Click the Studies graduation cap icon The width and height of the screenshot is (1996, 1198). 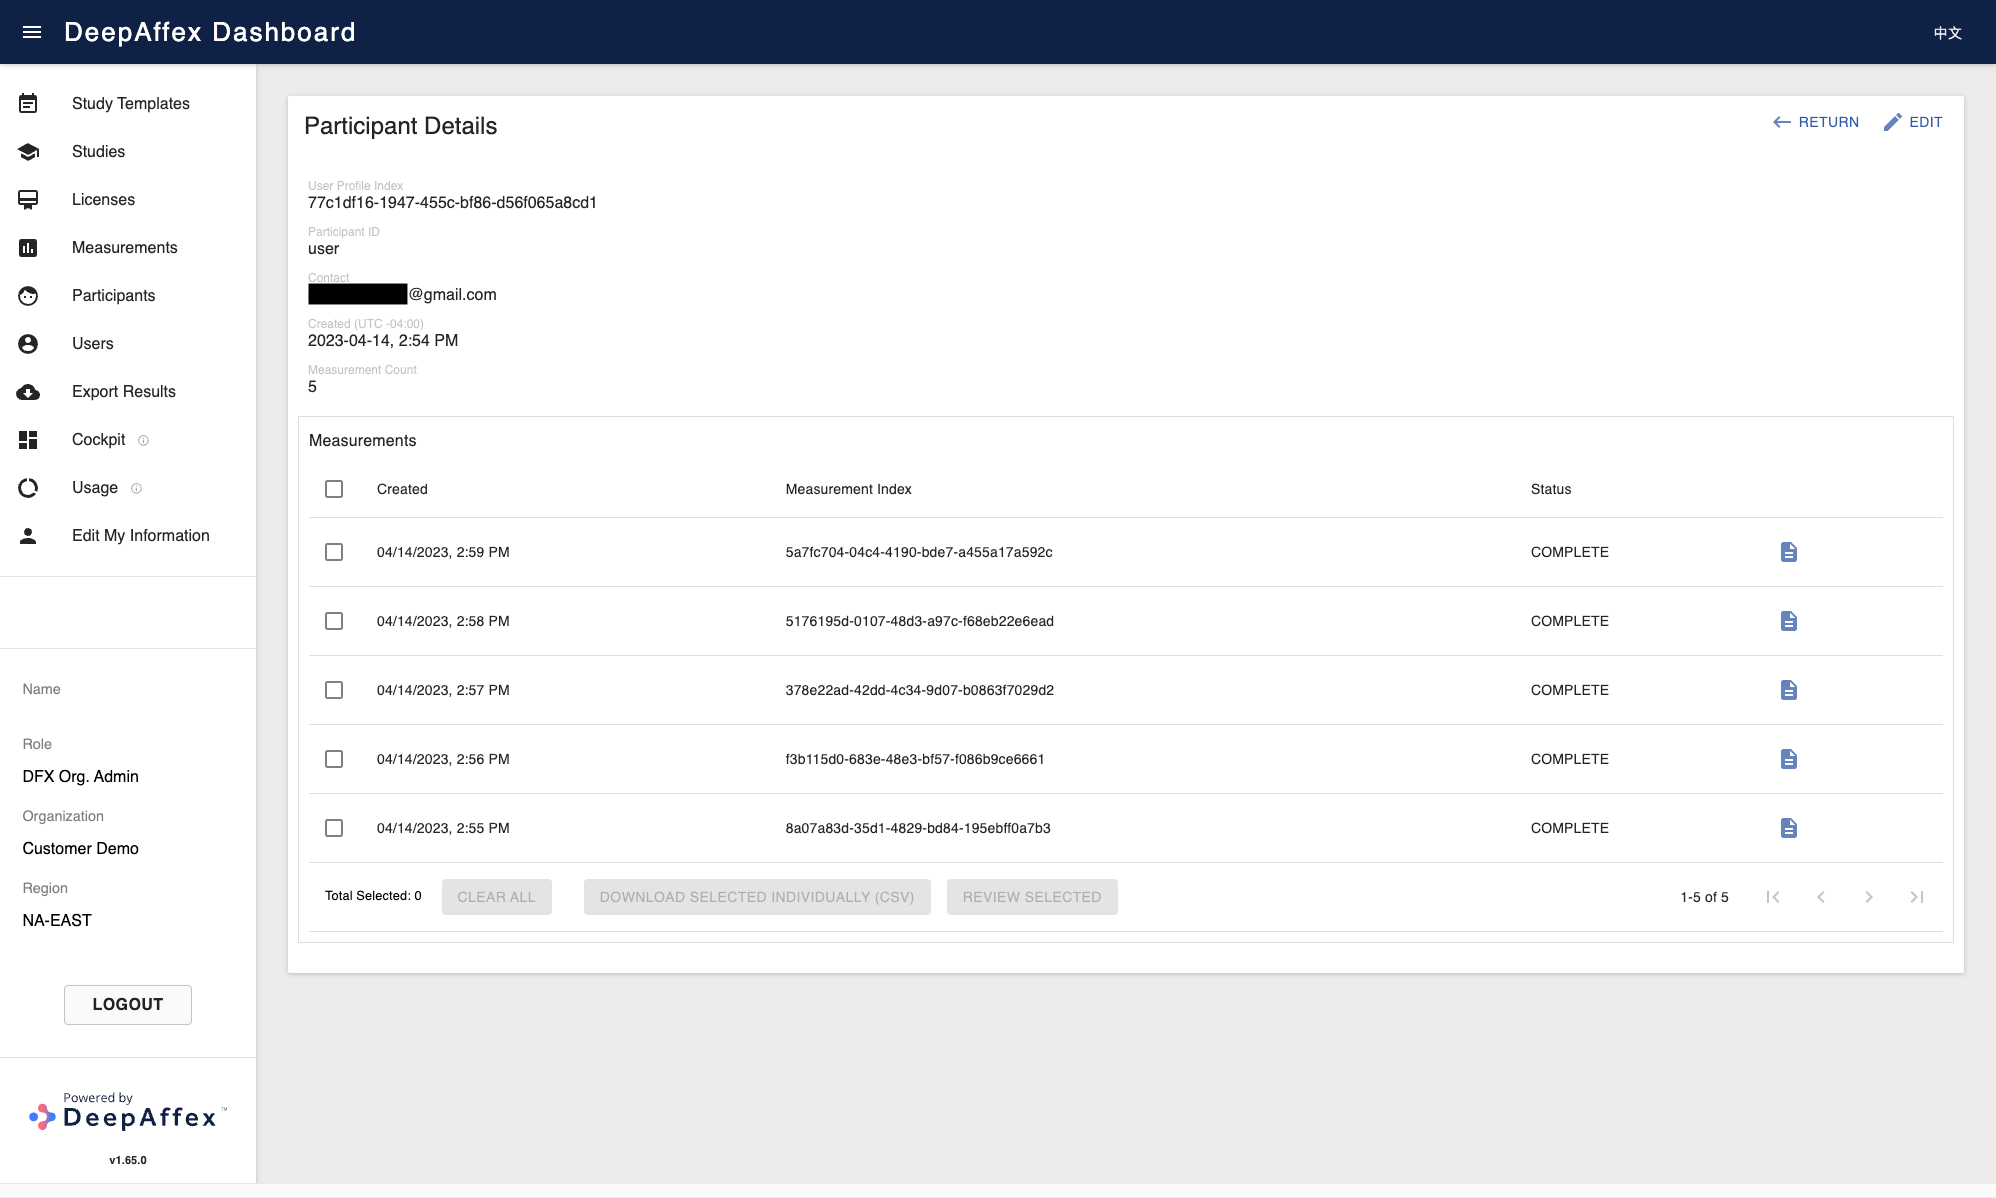[28, 151]
